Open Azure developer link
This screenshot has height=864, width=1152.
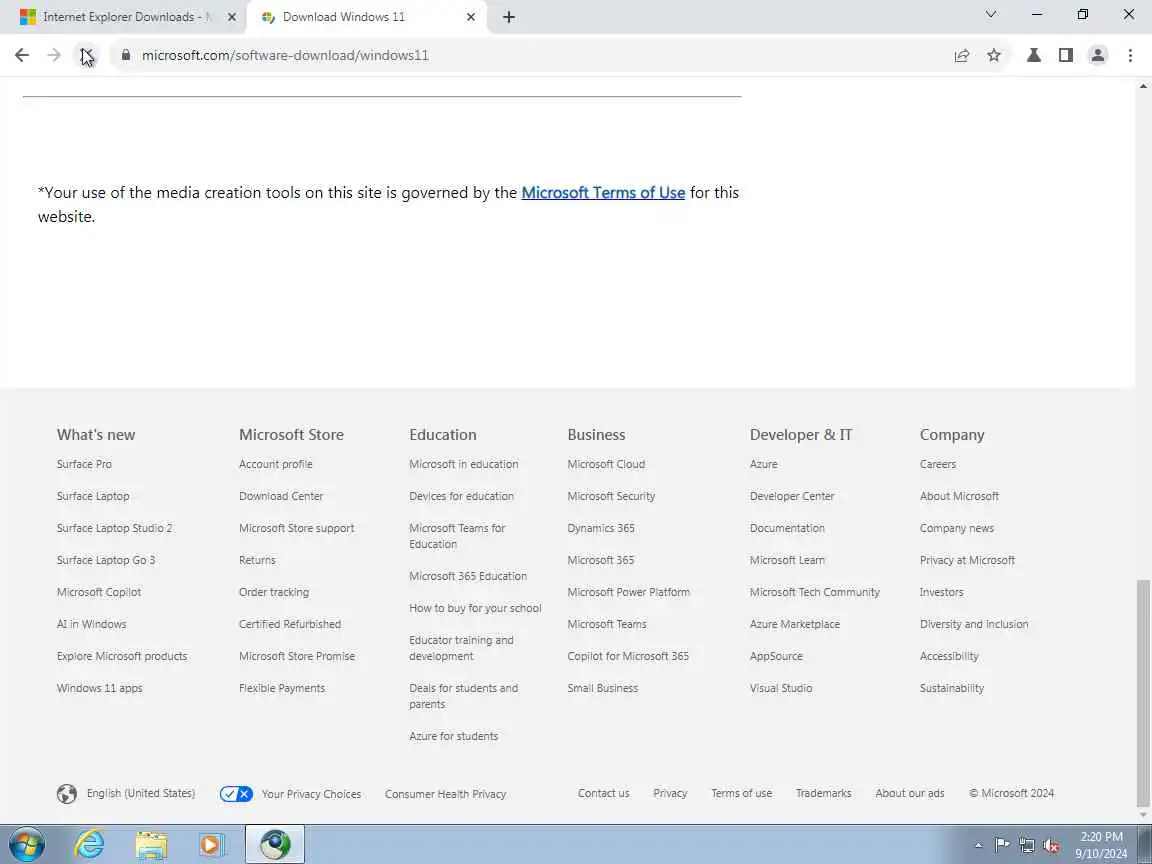763,464
